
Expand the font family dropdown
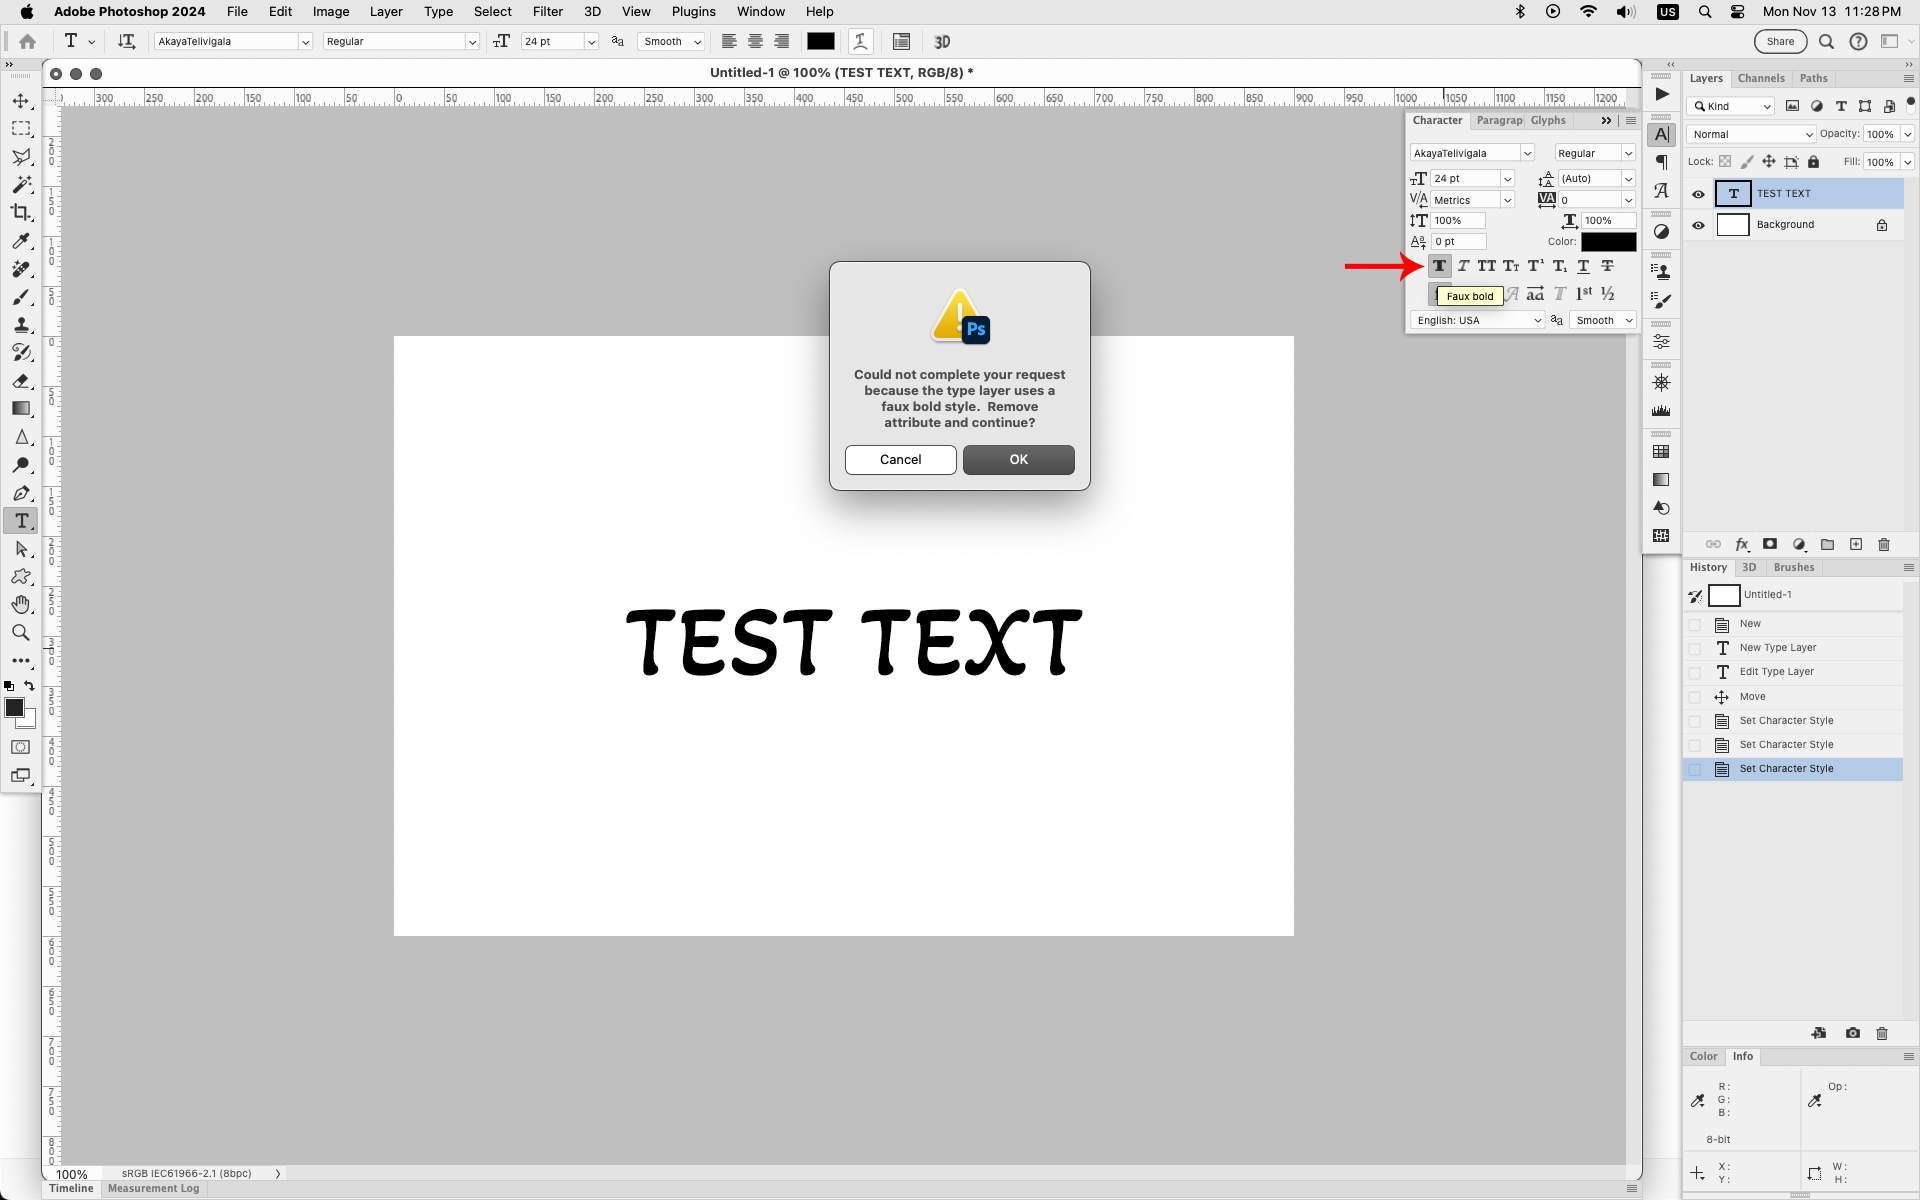303,41
